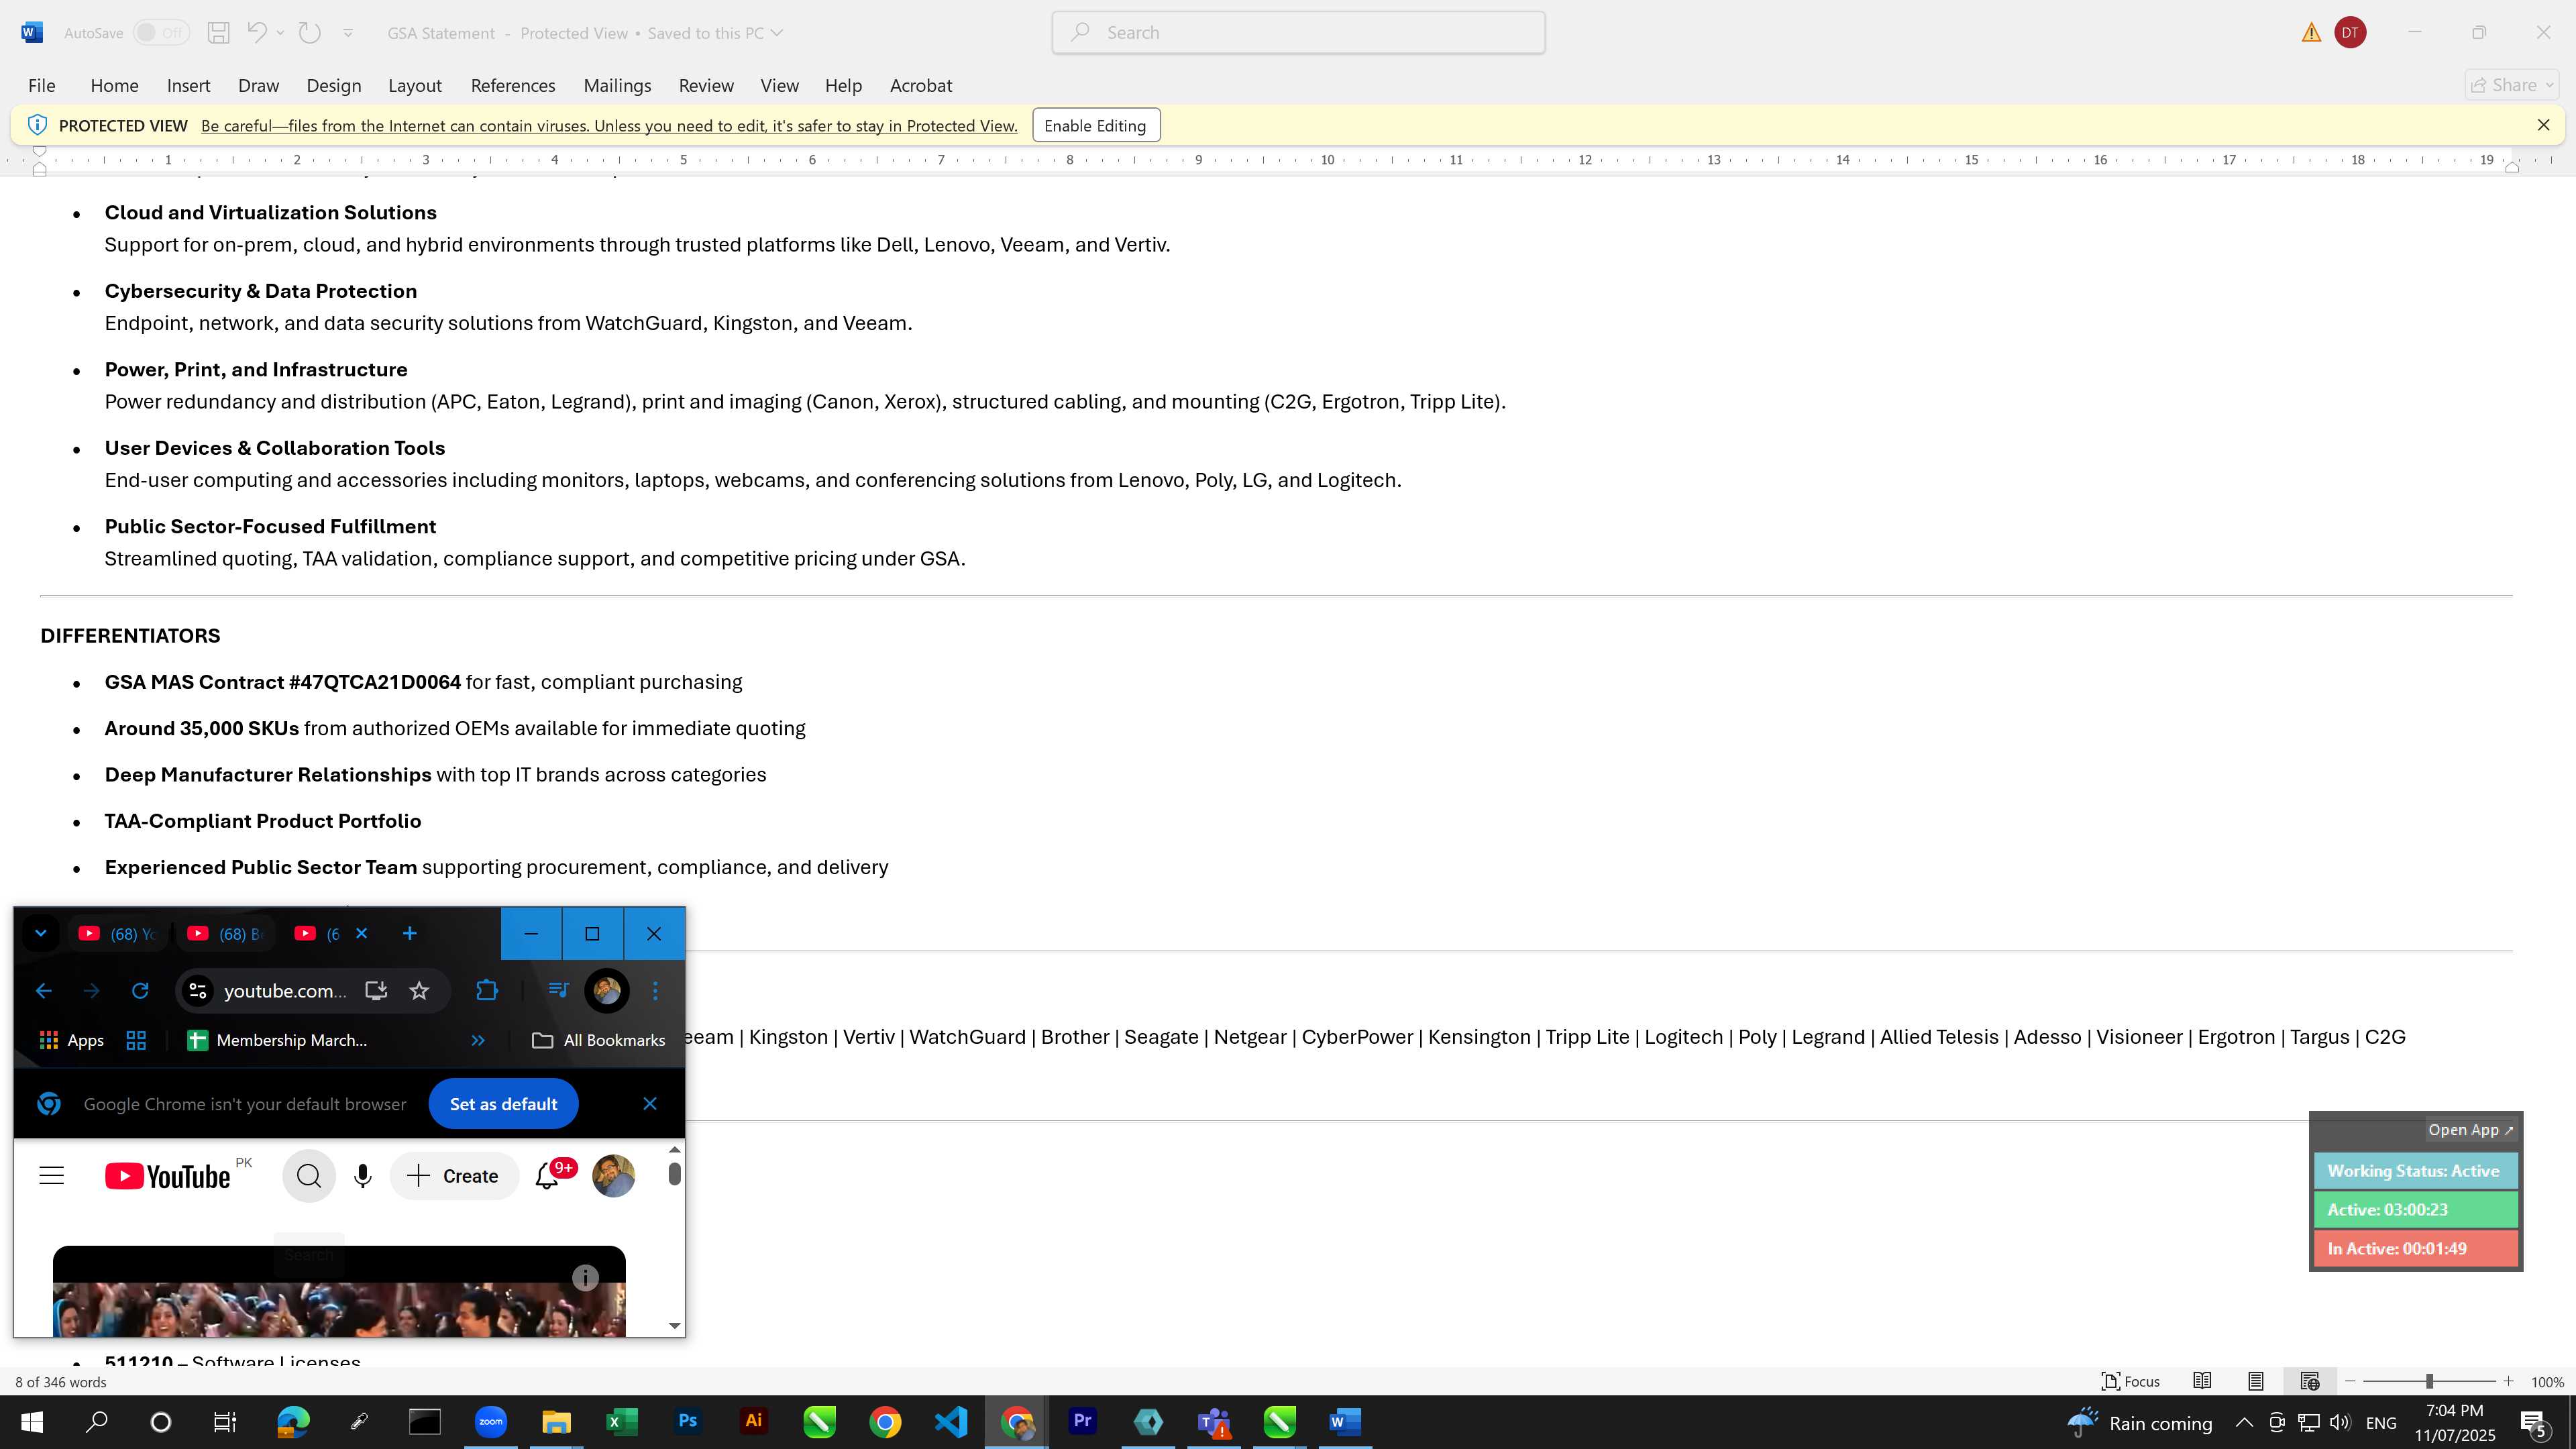Open Customize Quick Access Toolbar dropdown

tap(348, 33)
